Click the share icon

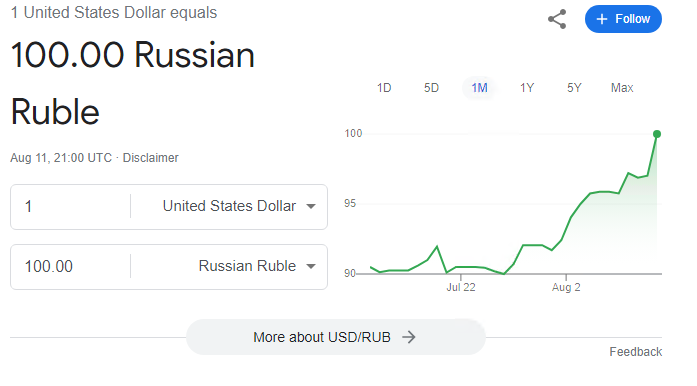pos(557,19)
